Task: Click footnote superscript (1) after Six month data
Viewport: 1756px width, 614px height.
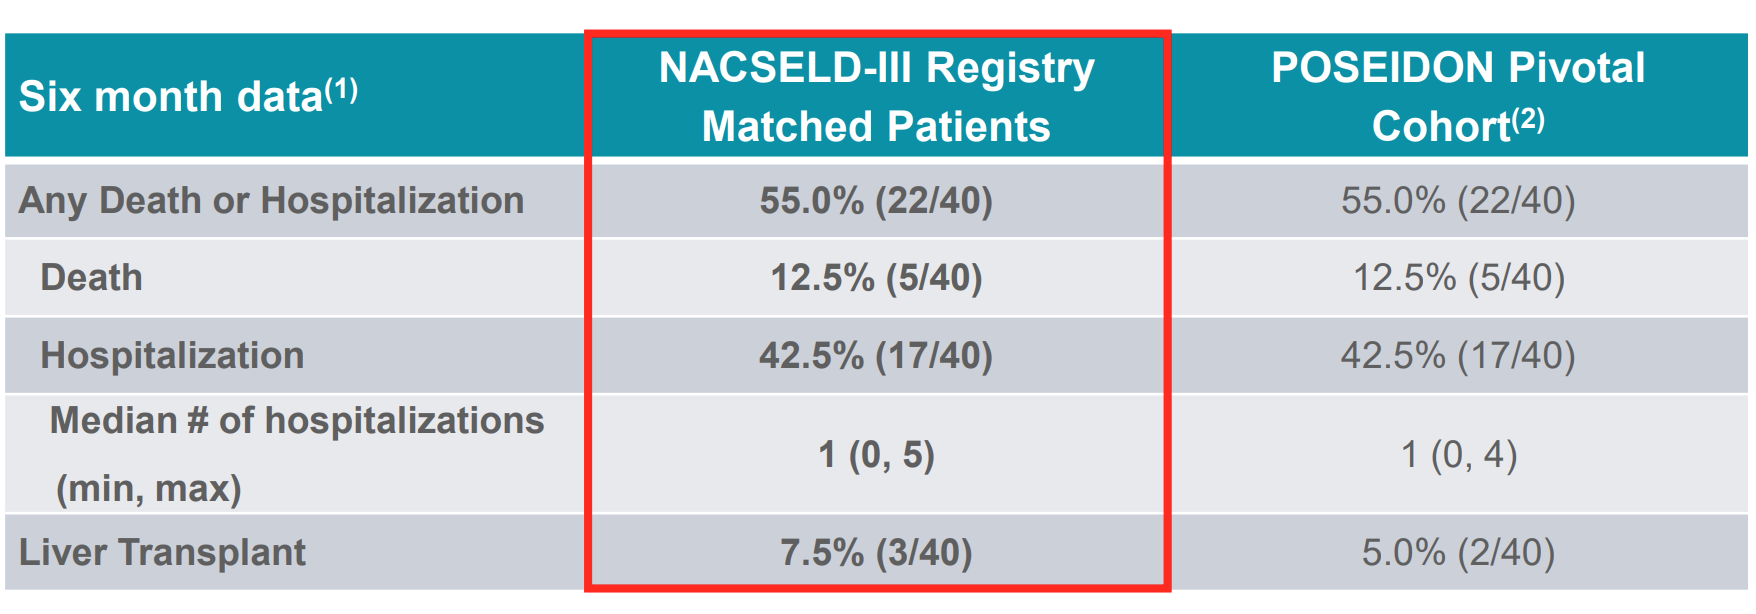Action: click(x=341, y=90)
